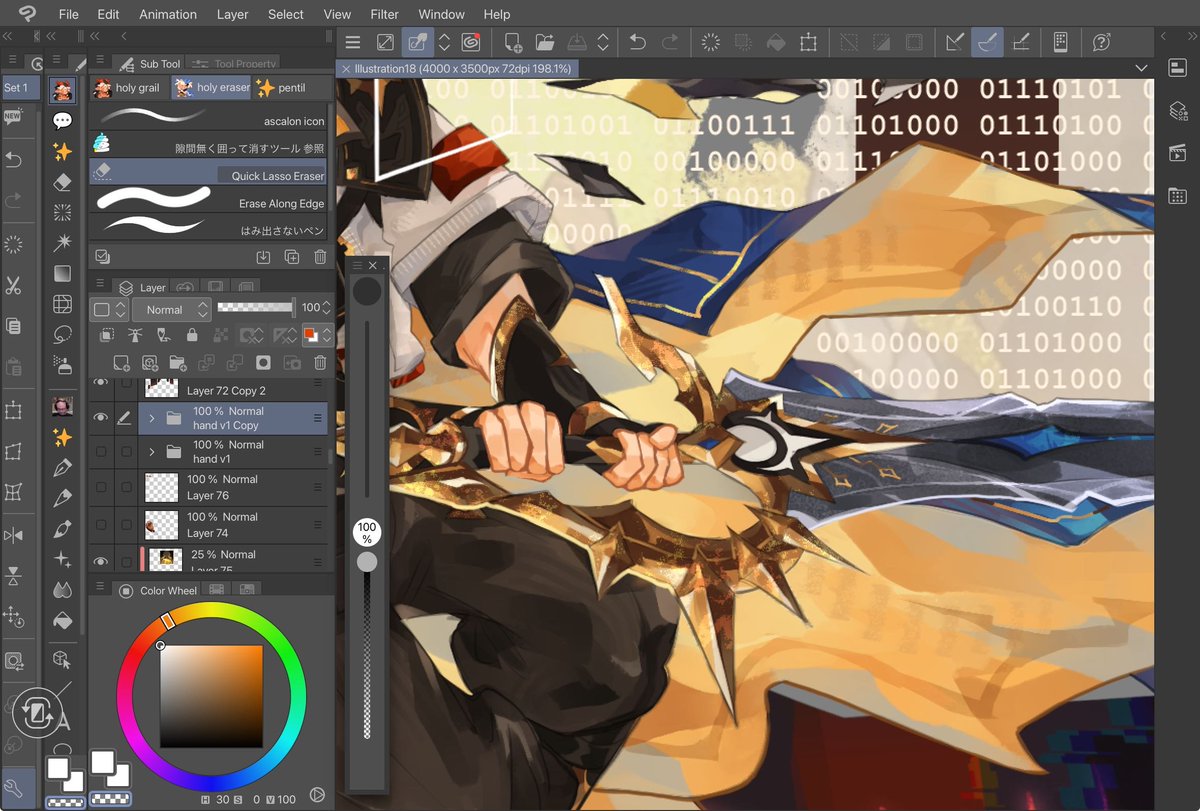Open the File menu

pos(68,14)
